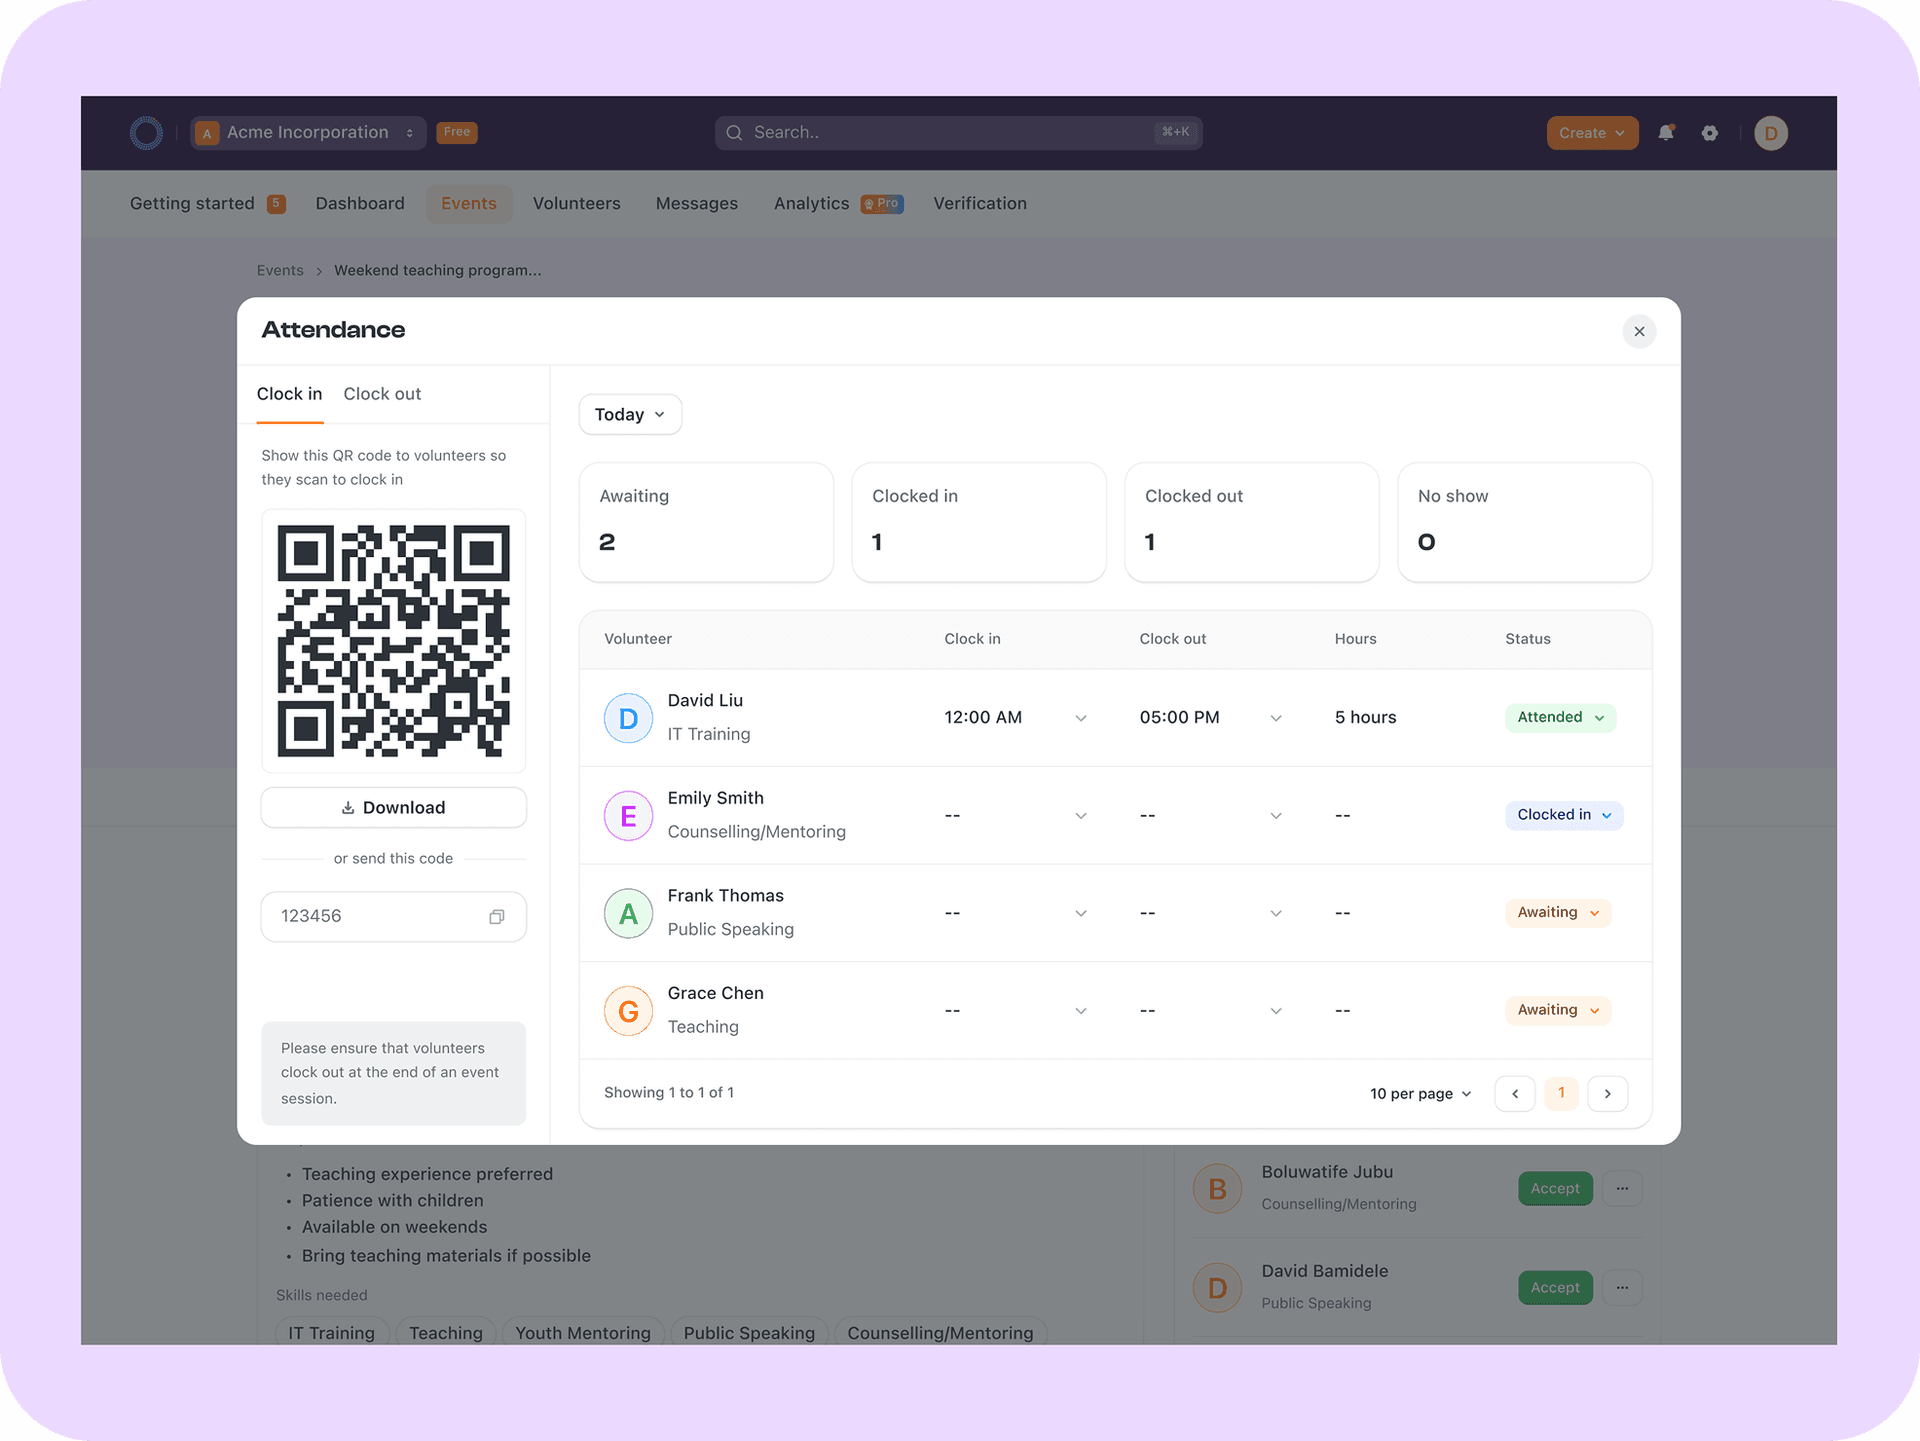
Task: Select page 1 in pagination
Action: point(1561,1094)
